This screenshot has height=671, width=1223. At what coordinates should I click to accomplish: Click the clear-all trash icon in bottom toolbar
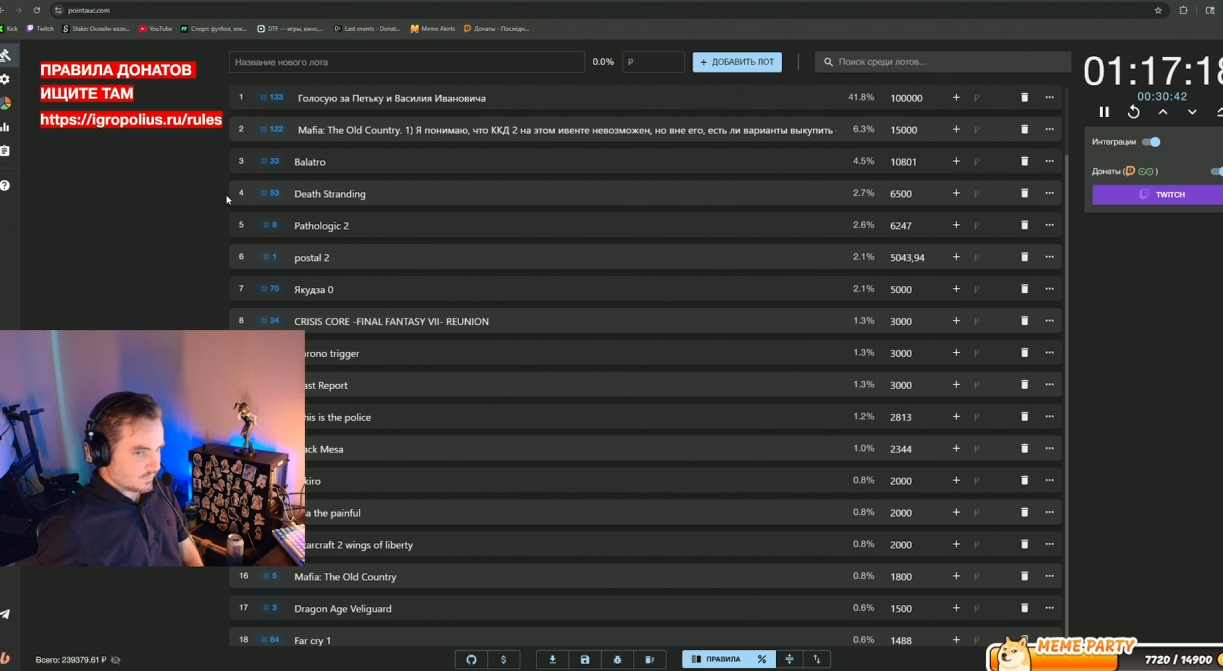point(649,660)
